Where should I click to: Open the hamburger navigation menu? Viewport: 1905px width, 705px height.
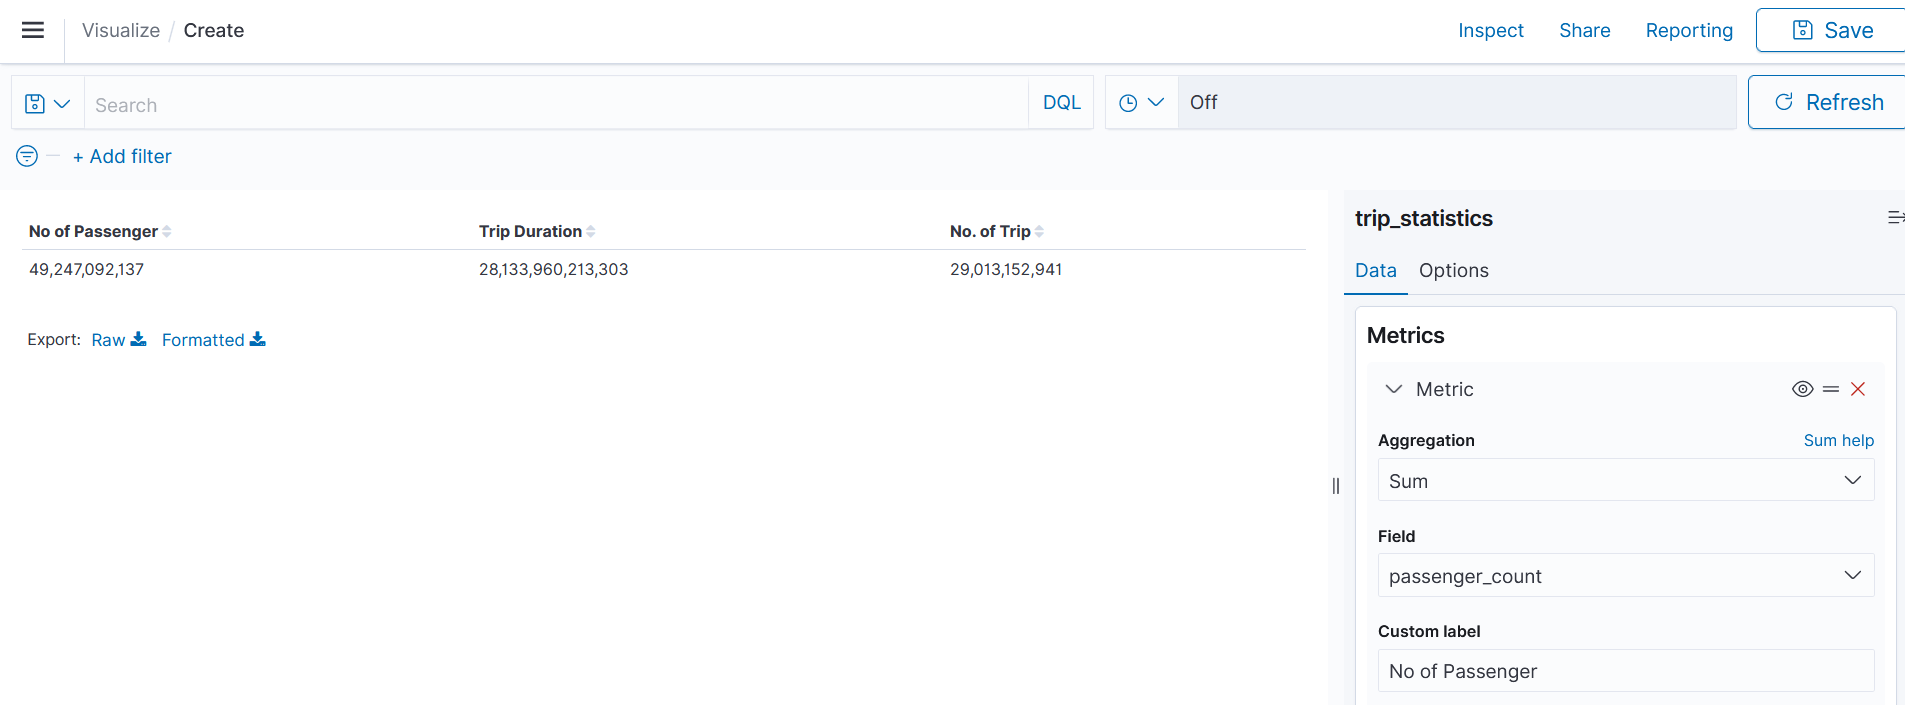coord(33,30)
